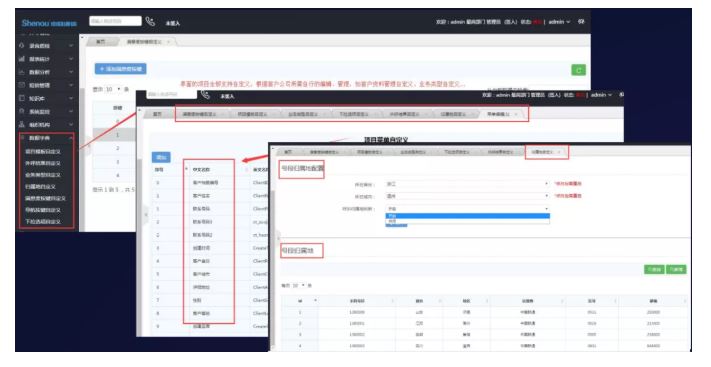The width and height of the screenshot is (711, 367).
Task: Open the city dropdown below the province field
Action: [467, 196]
